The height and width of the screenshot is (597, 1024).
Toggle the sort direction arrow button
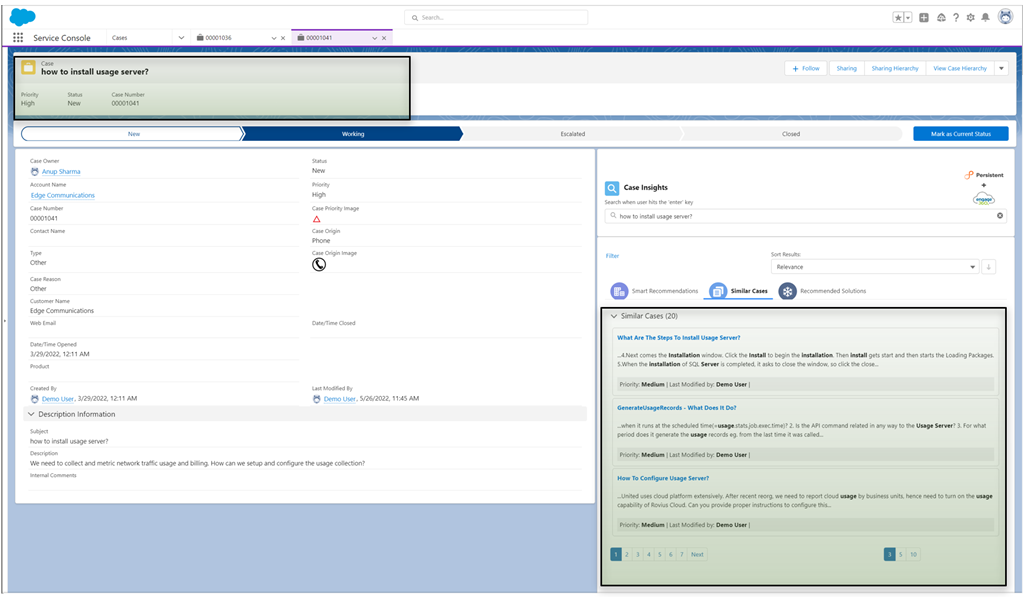[989, 266]
